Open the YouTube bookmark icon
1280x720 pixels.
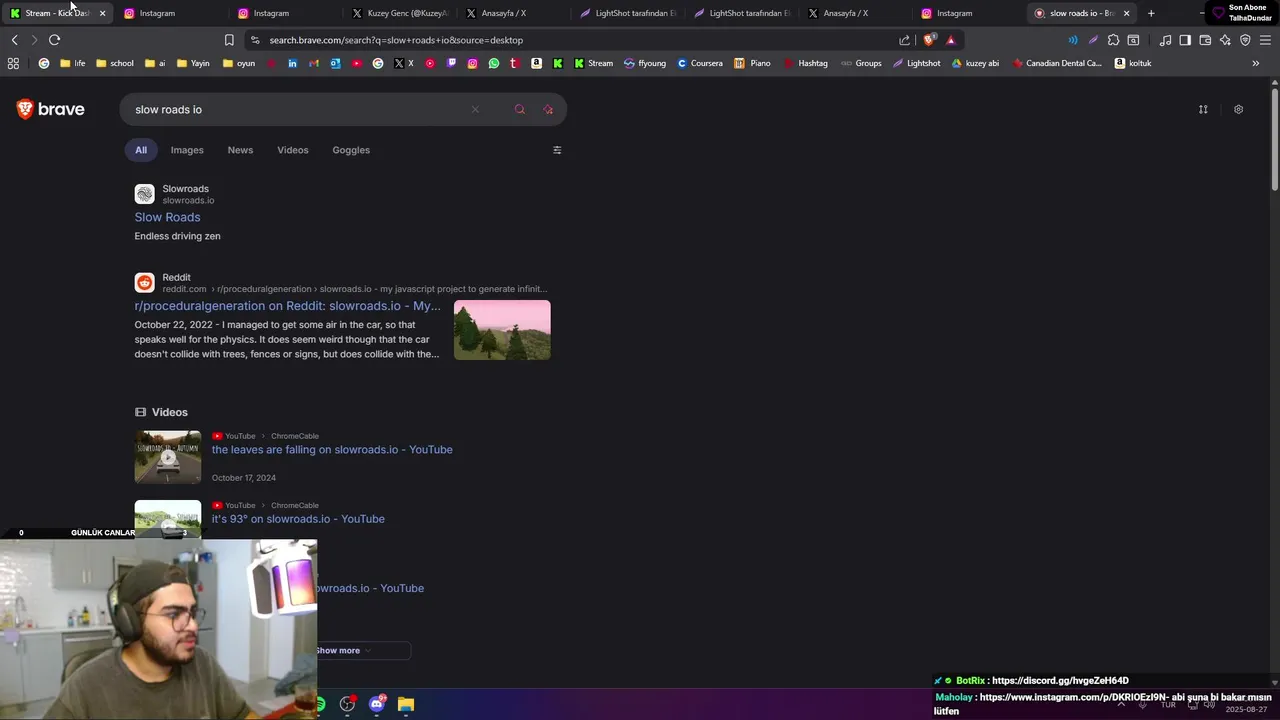356,63
